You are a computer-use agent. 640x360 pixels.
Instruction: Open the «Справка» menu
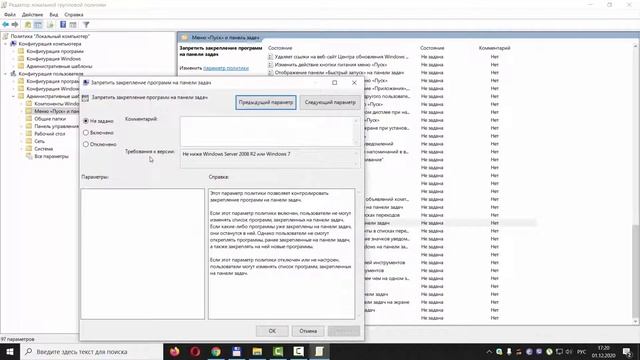(x=74, y=14)
